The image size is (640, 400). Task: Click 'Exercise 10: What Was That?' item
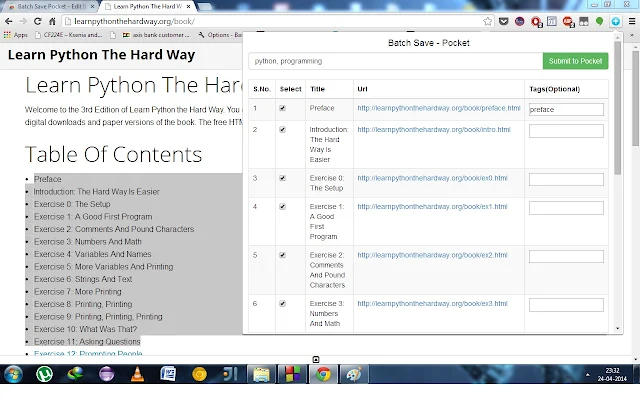pyautogui.click(x=85, y=329)
